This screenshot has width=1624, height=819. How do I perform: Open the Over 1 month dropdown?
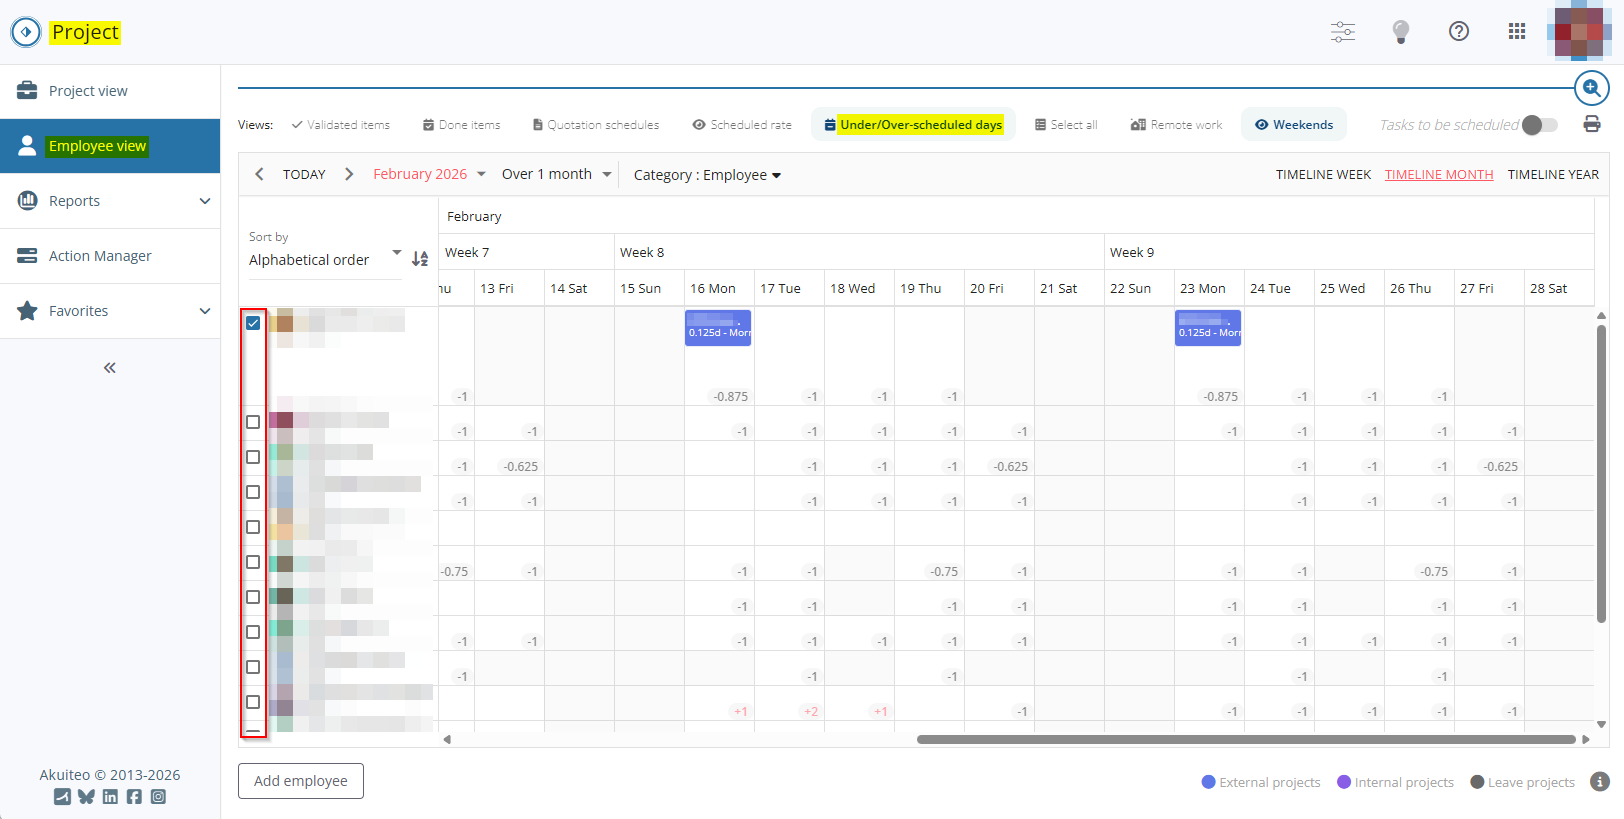point(556,174)
